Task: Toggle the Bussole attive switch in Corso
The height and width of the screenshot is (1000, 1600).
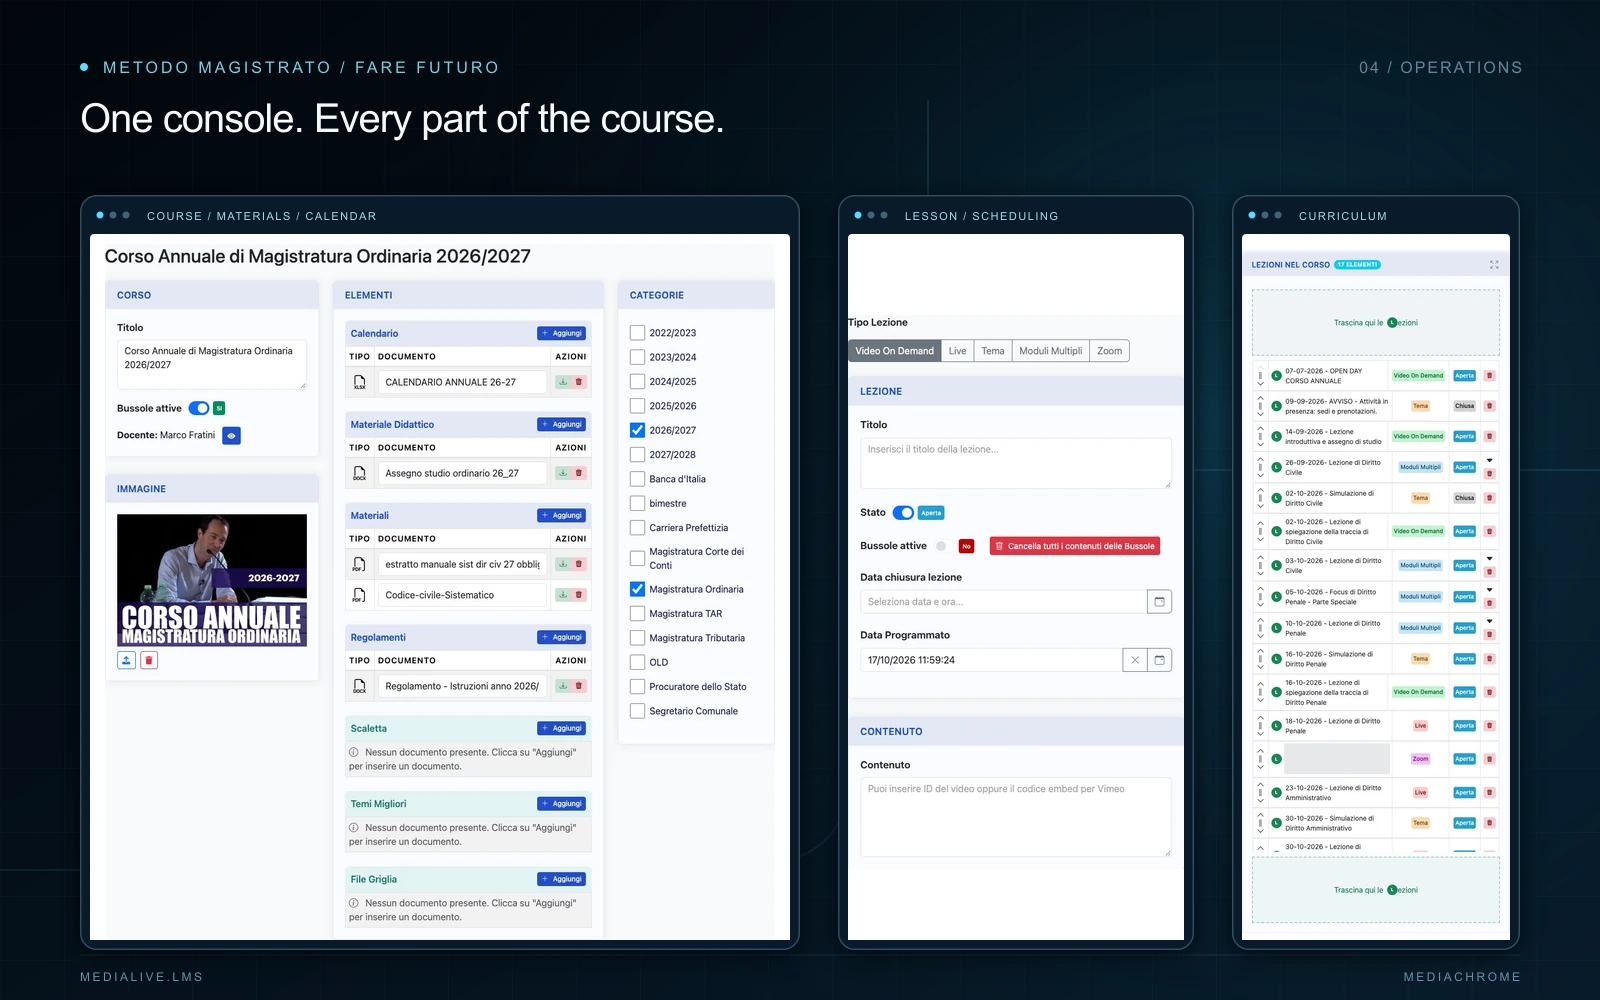Action: (199, 408)
